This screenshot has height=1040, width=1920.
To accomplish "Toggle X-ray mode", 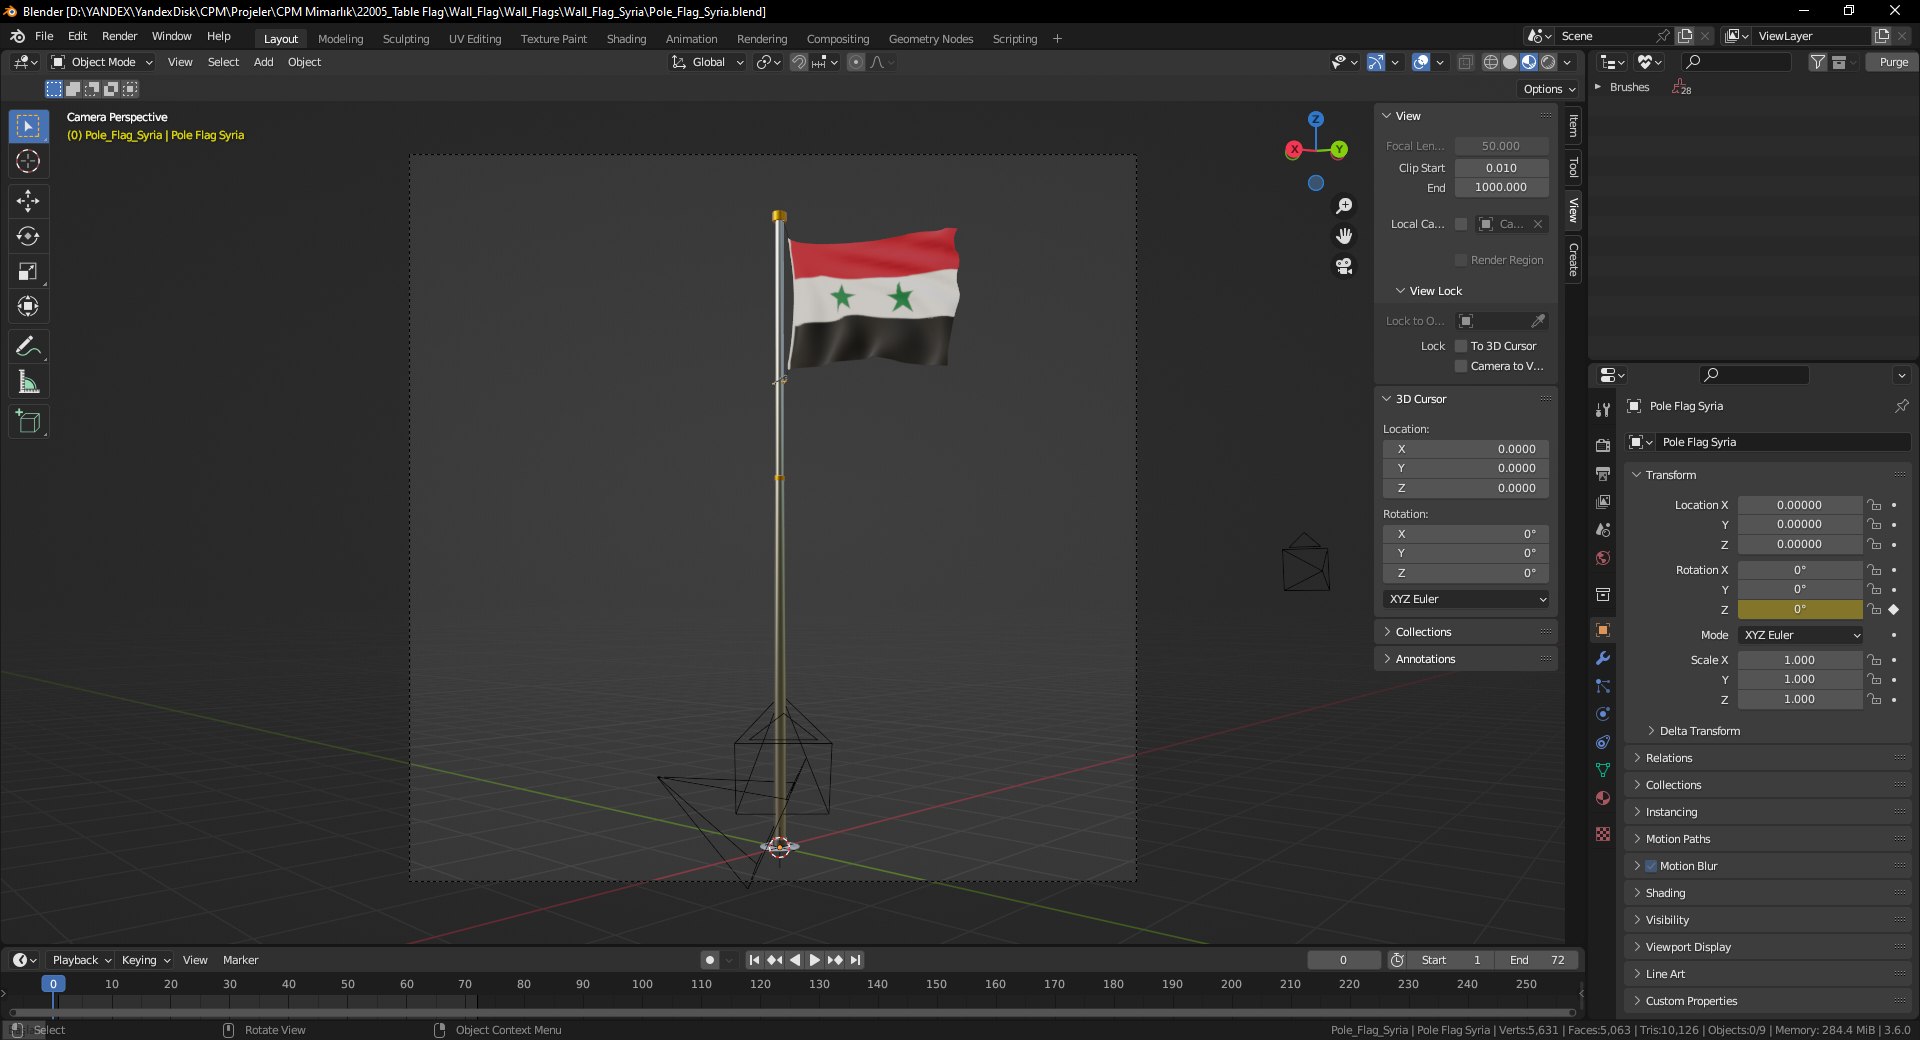I will tap(1465, 62).
